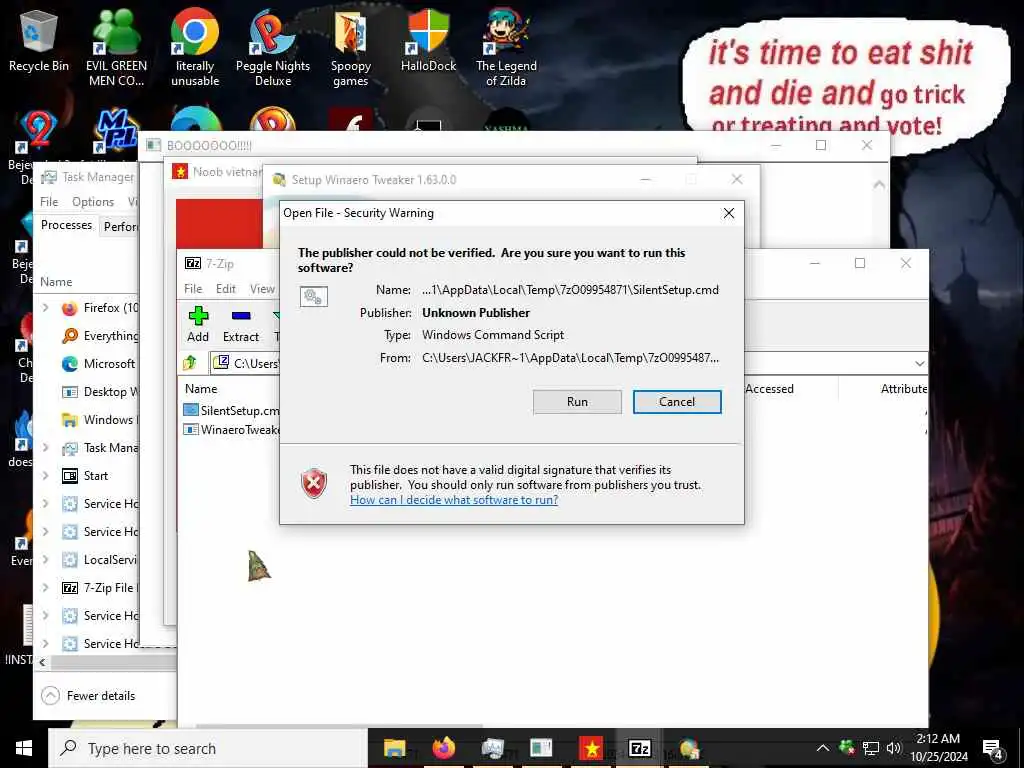The image size is (1024, 768).
Task: Click the Name column header in 7-Zip
Action: [x=201, y=389]
